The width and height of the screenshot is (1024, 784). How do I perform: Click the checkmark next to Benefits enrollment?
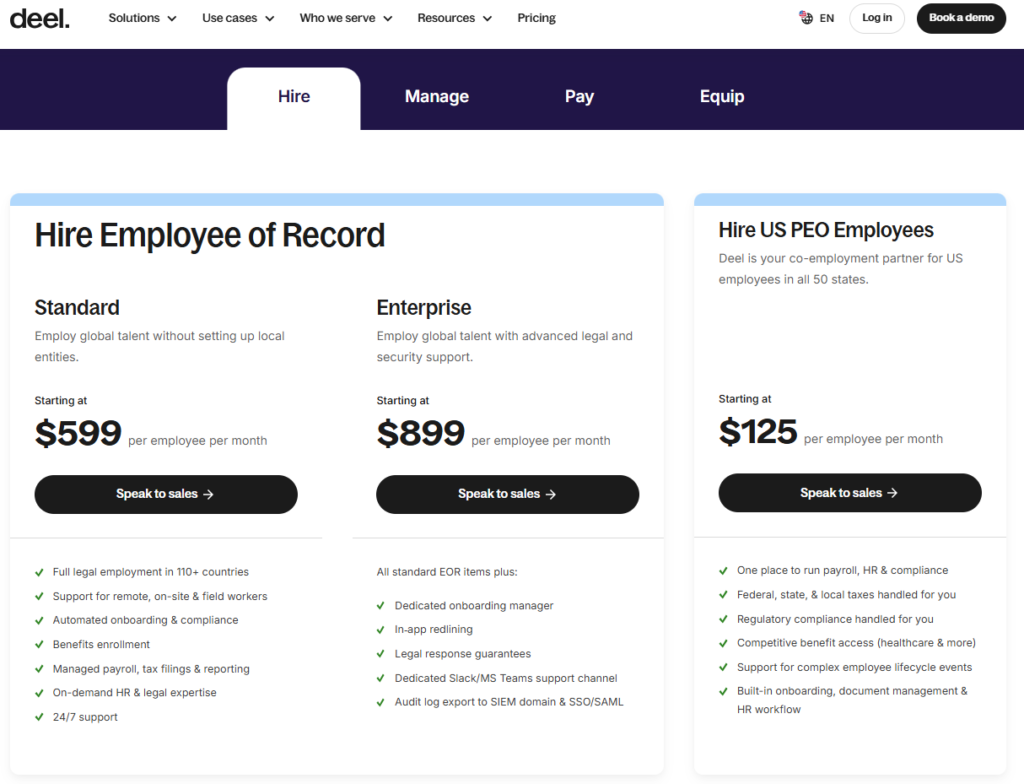40,645
